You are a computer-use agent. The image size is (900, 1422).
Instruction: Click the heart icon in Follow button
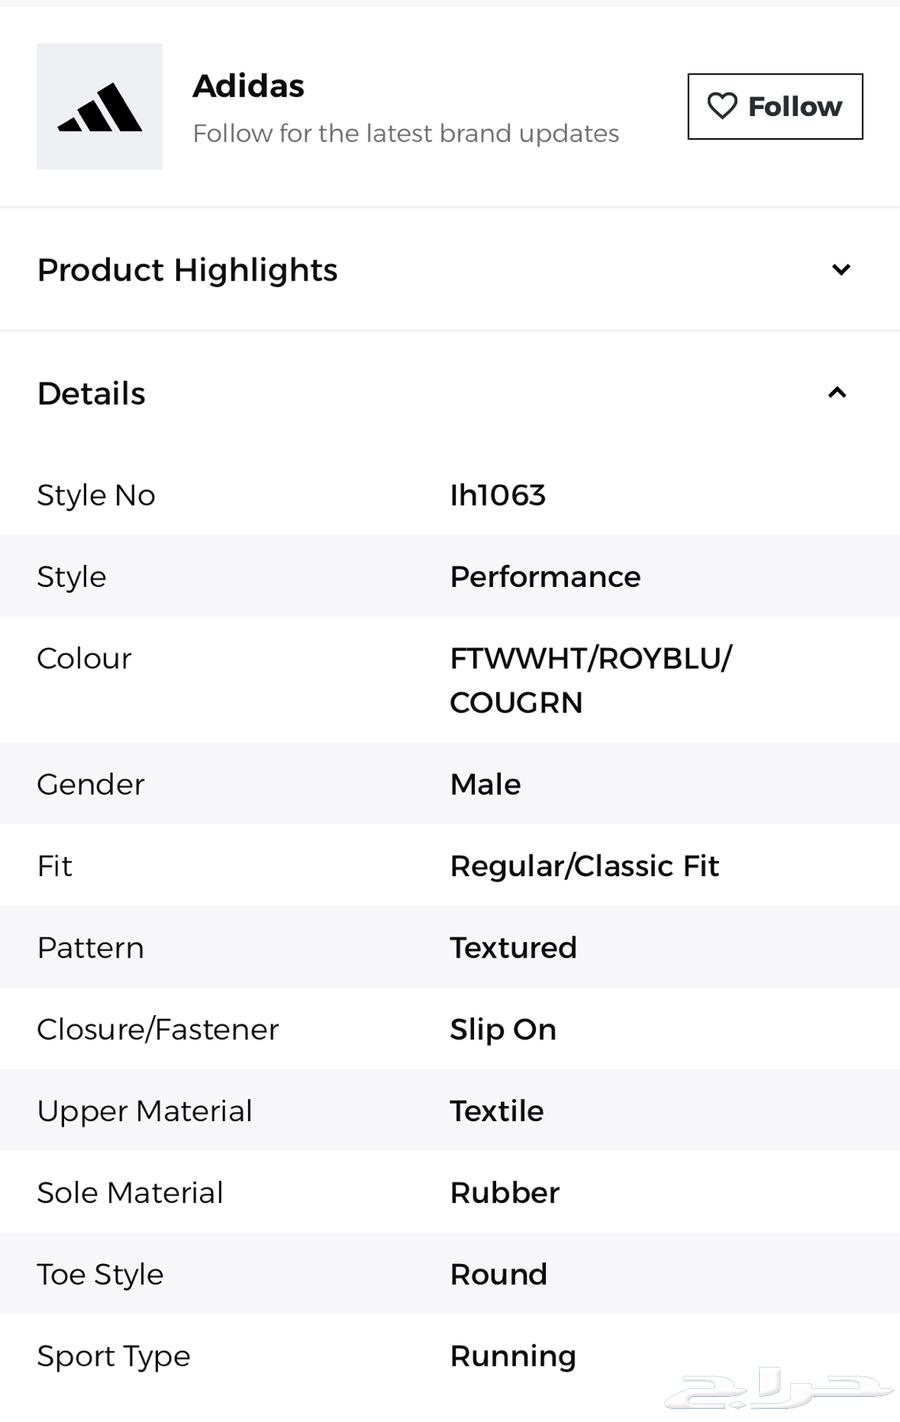tap(722, 106)
